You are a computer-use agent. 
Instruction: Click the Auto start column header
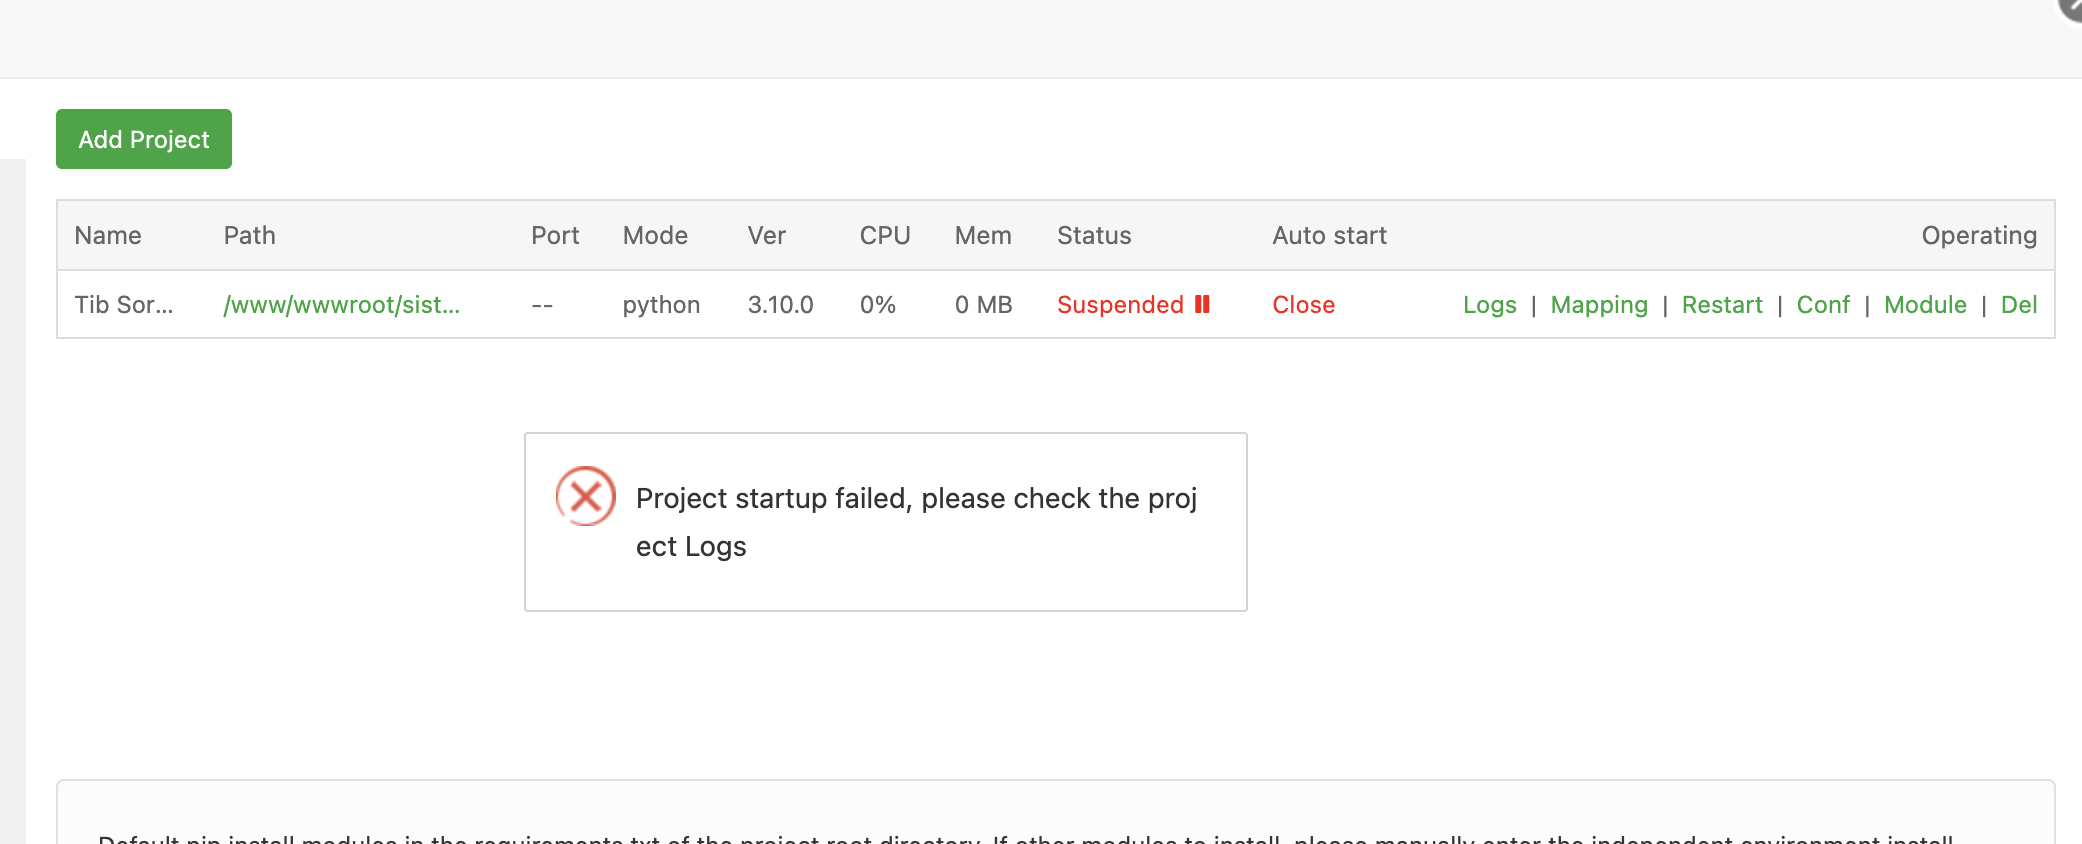(1329, 235)
